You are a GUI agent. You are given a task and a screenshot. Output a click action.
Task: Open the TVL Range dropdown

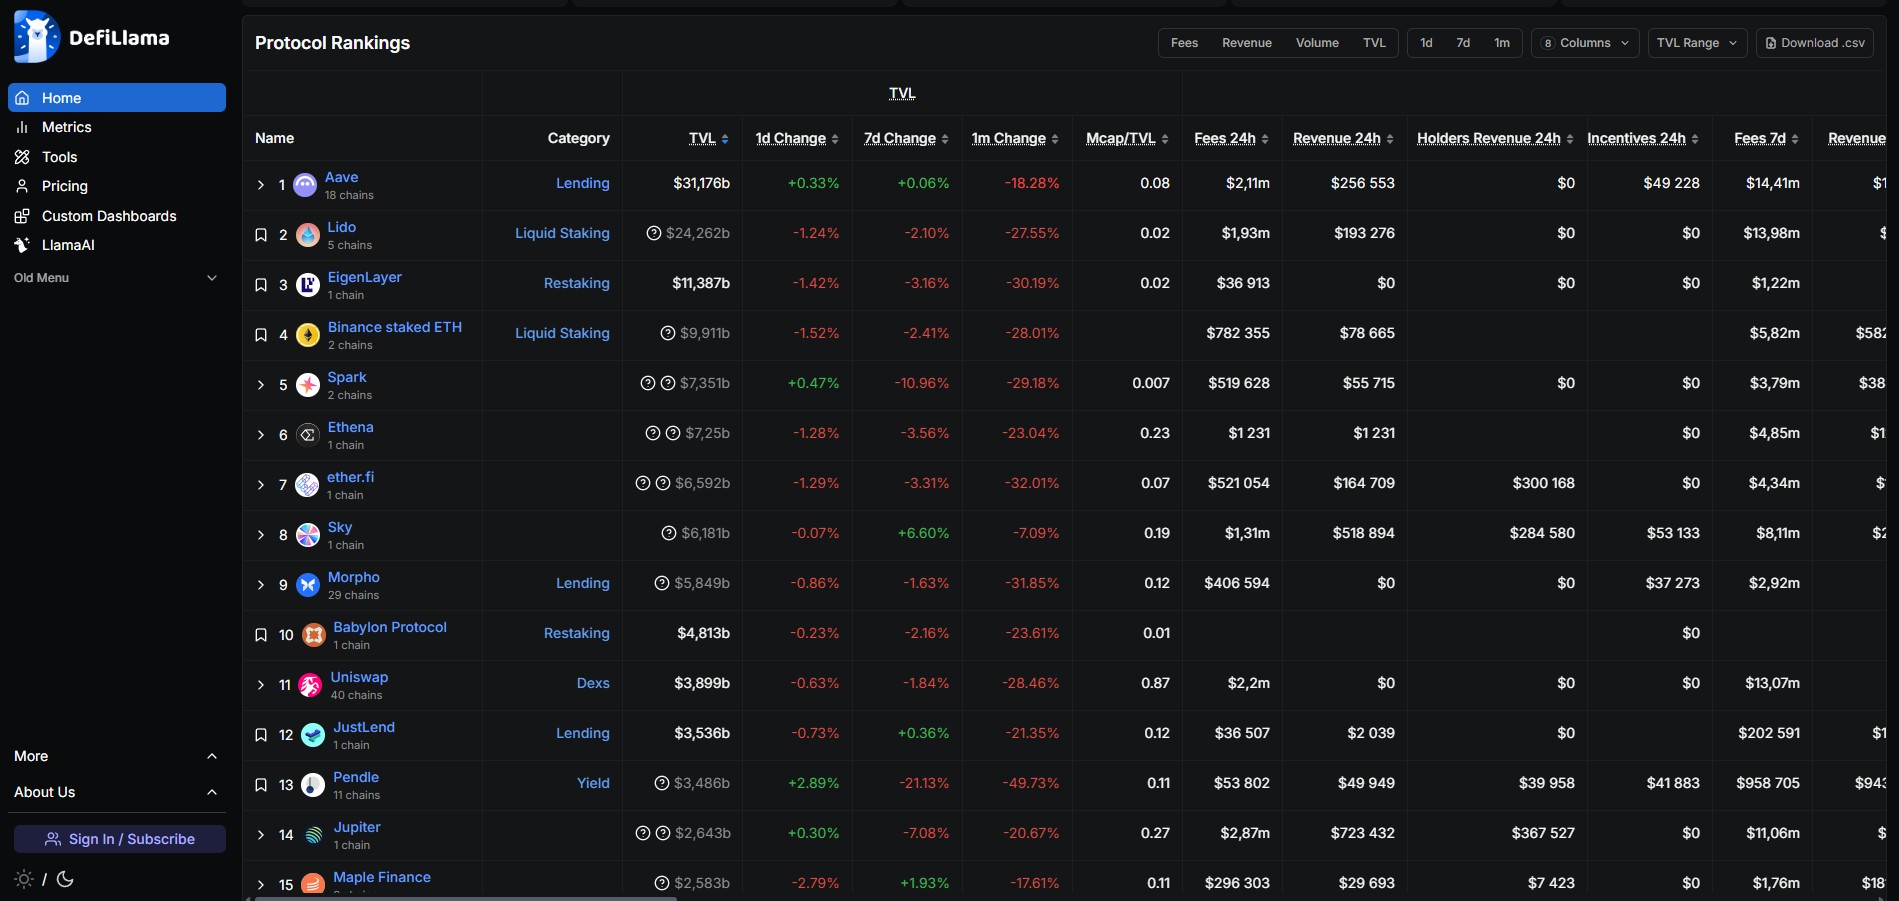pyautogui.click(x=1697, y=43)
